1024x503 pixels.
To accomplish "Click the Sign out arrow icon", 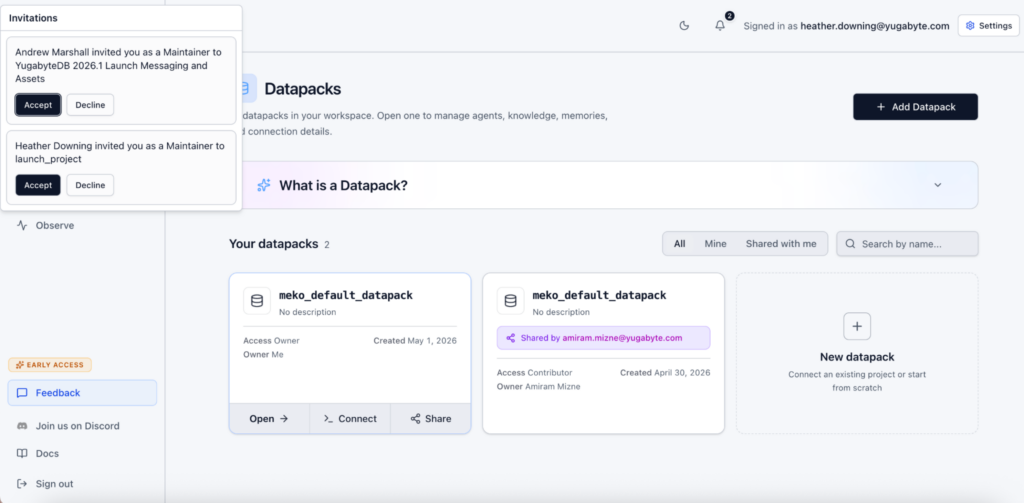I will tap(22, 484).
